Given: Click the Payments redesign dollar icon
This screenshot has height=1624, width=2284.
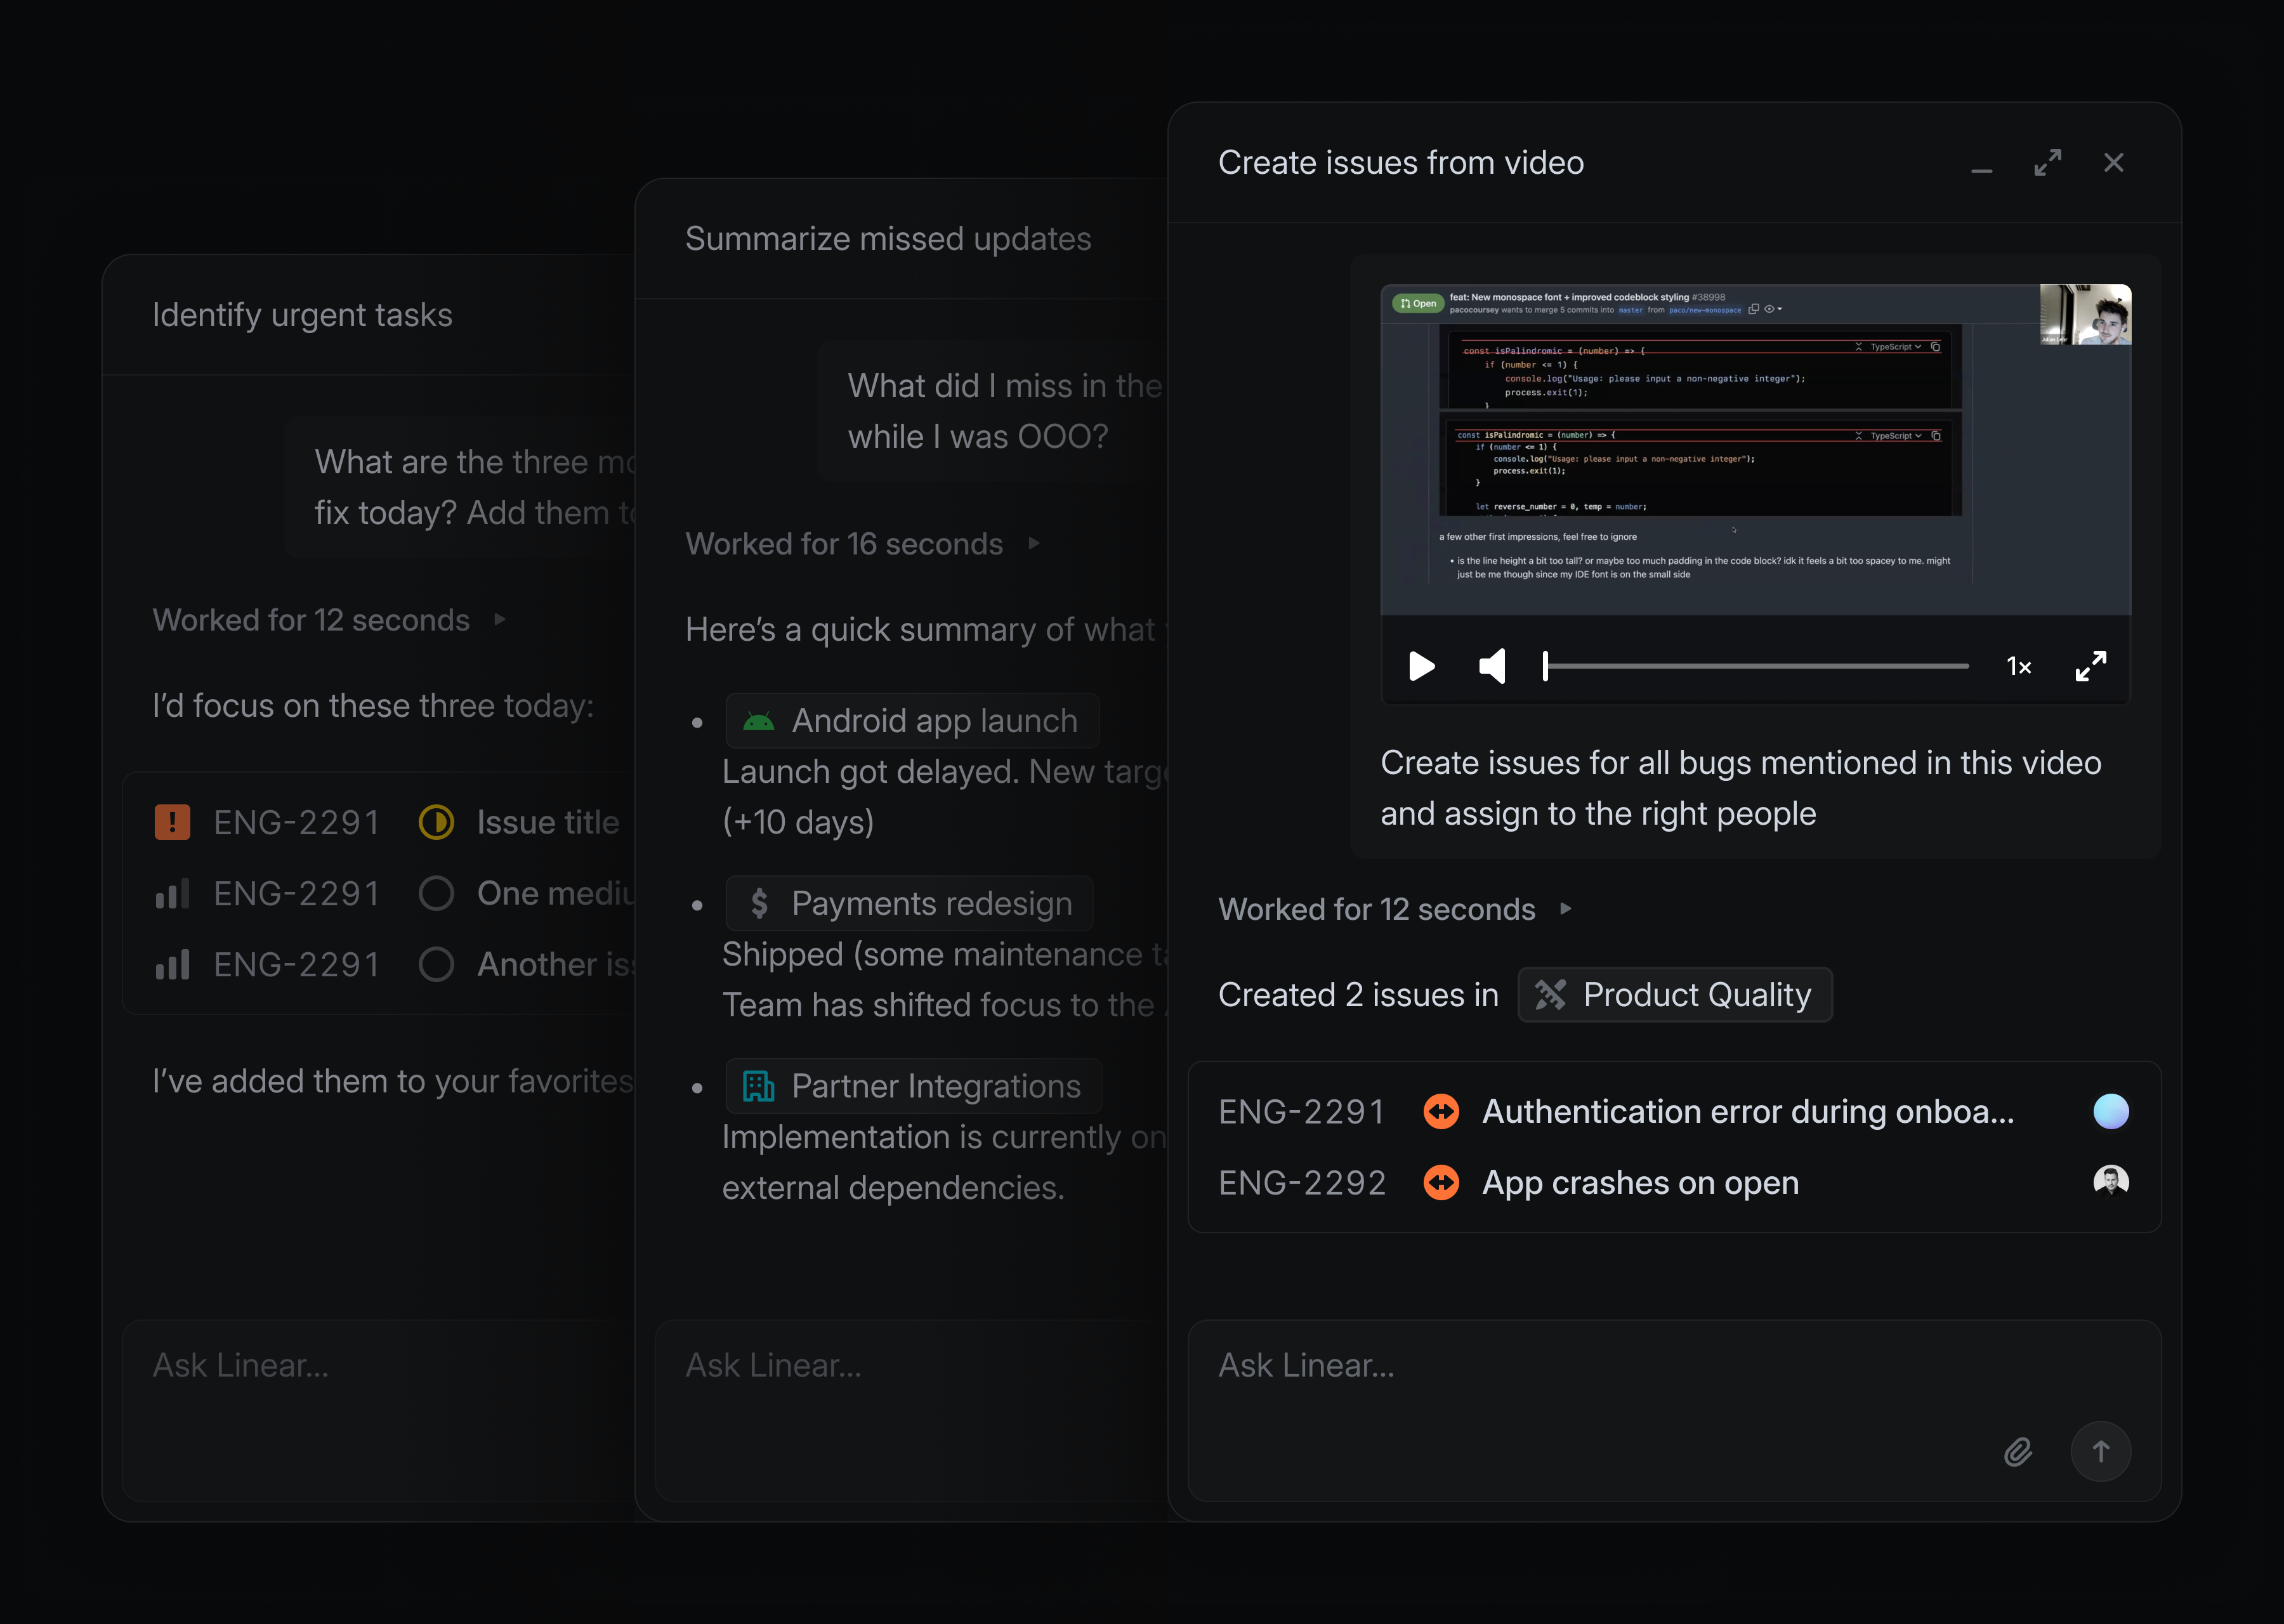Looking at the screenshot, I should tap(759, 903).
